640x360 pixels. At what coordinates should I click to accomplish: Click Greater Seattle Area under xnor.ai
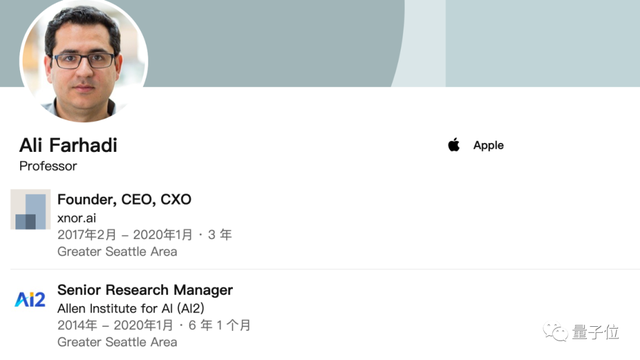[117, 251]
